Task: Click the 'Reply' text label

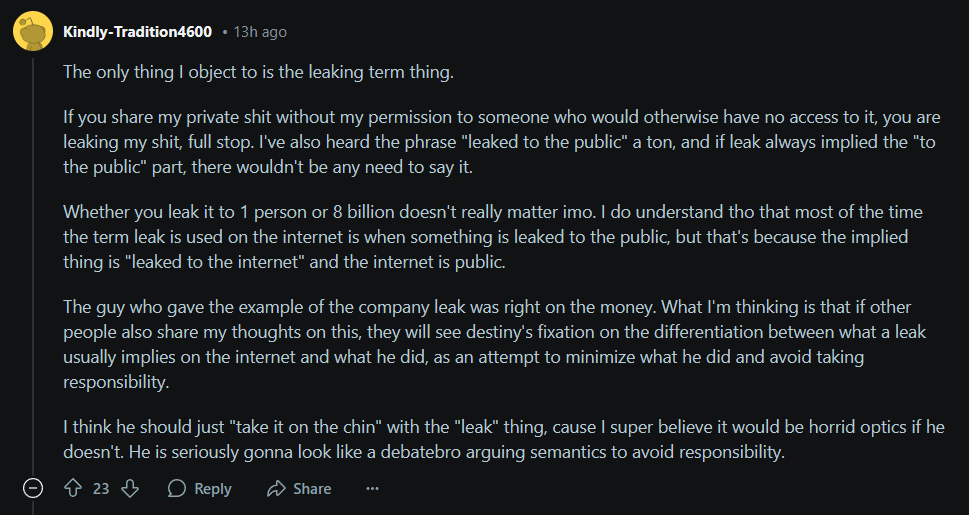Action: [x=213, y=489]
